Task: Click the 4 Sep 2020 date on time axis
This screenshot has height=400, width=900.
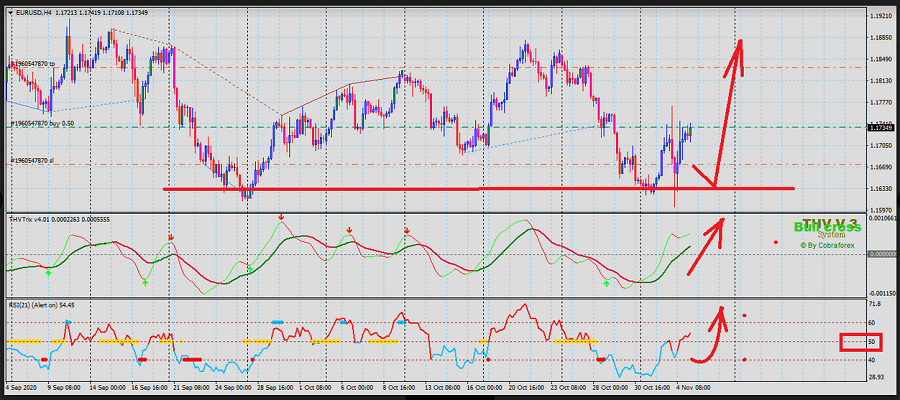Action: [22, 386]
